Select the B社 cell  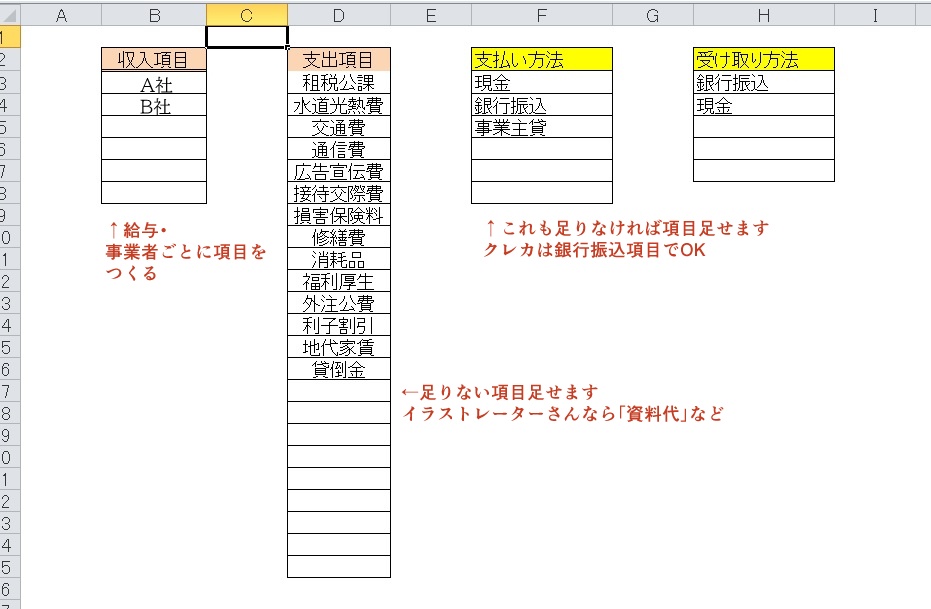pos(154,106)
